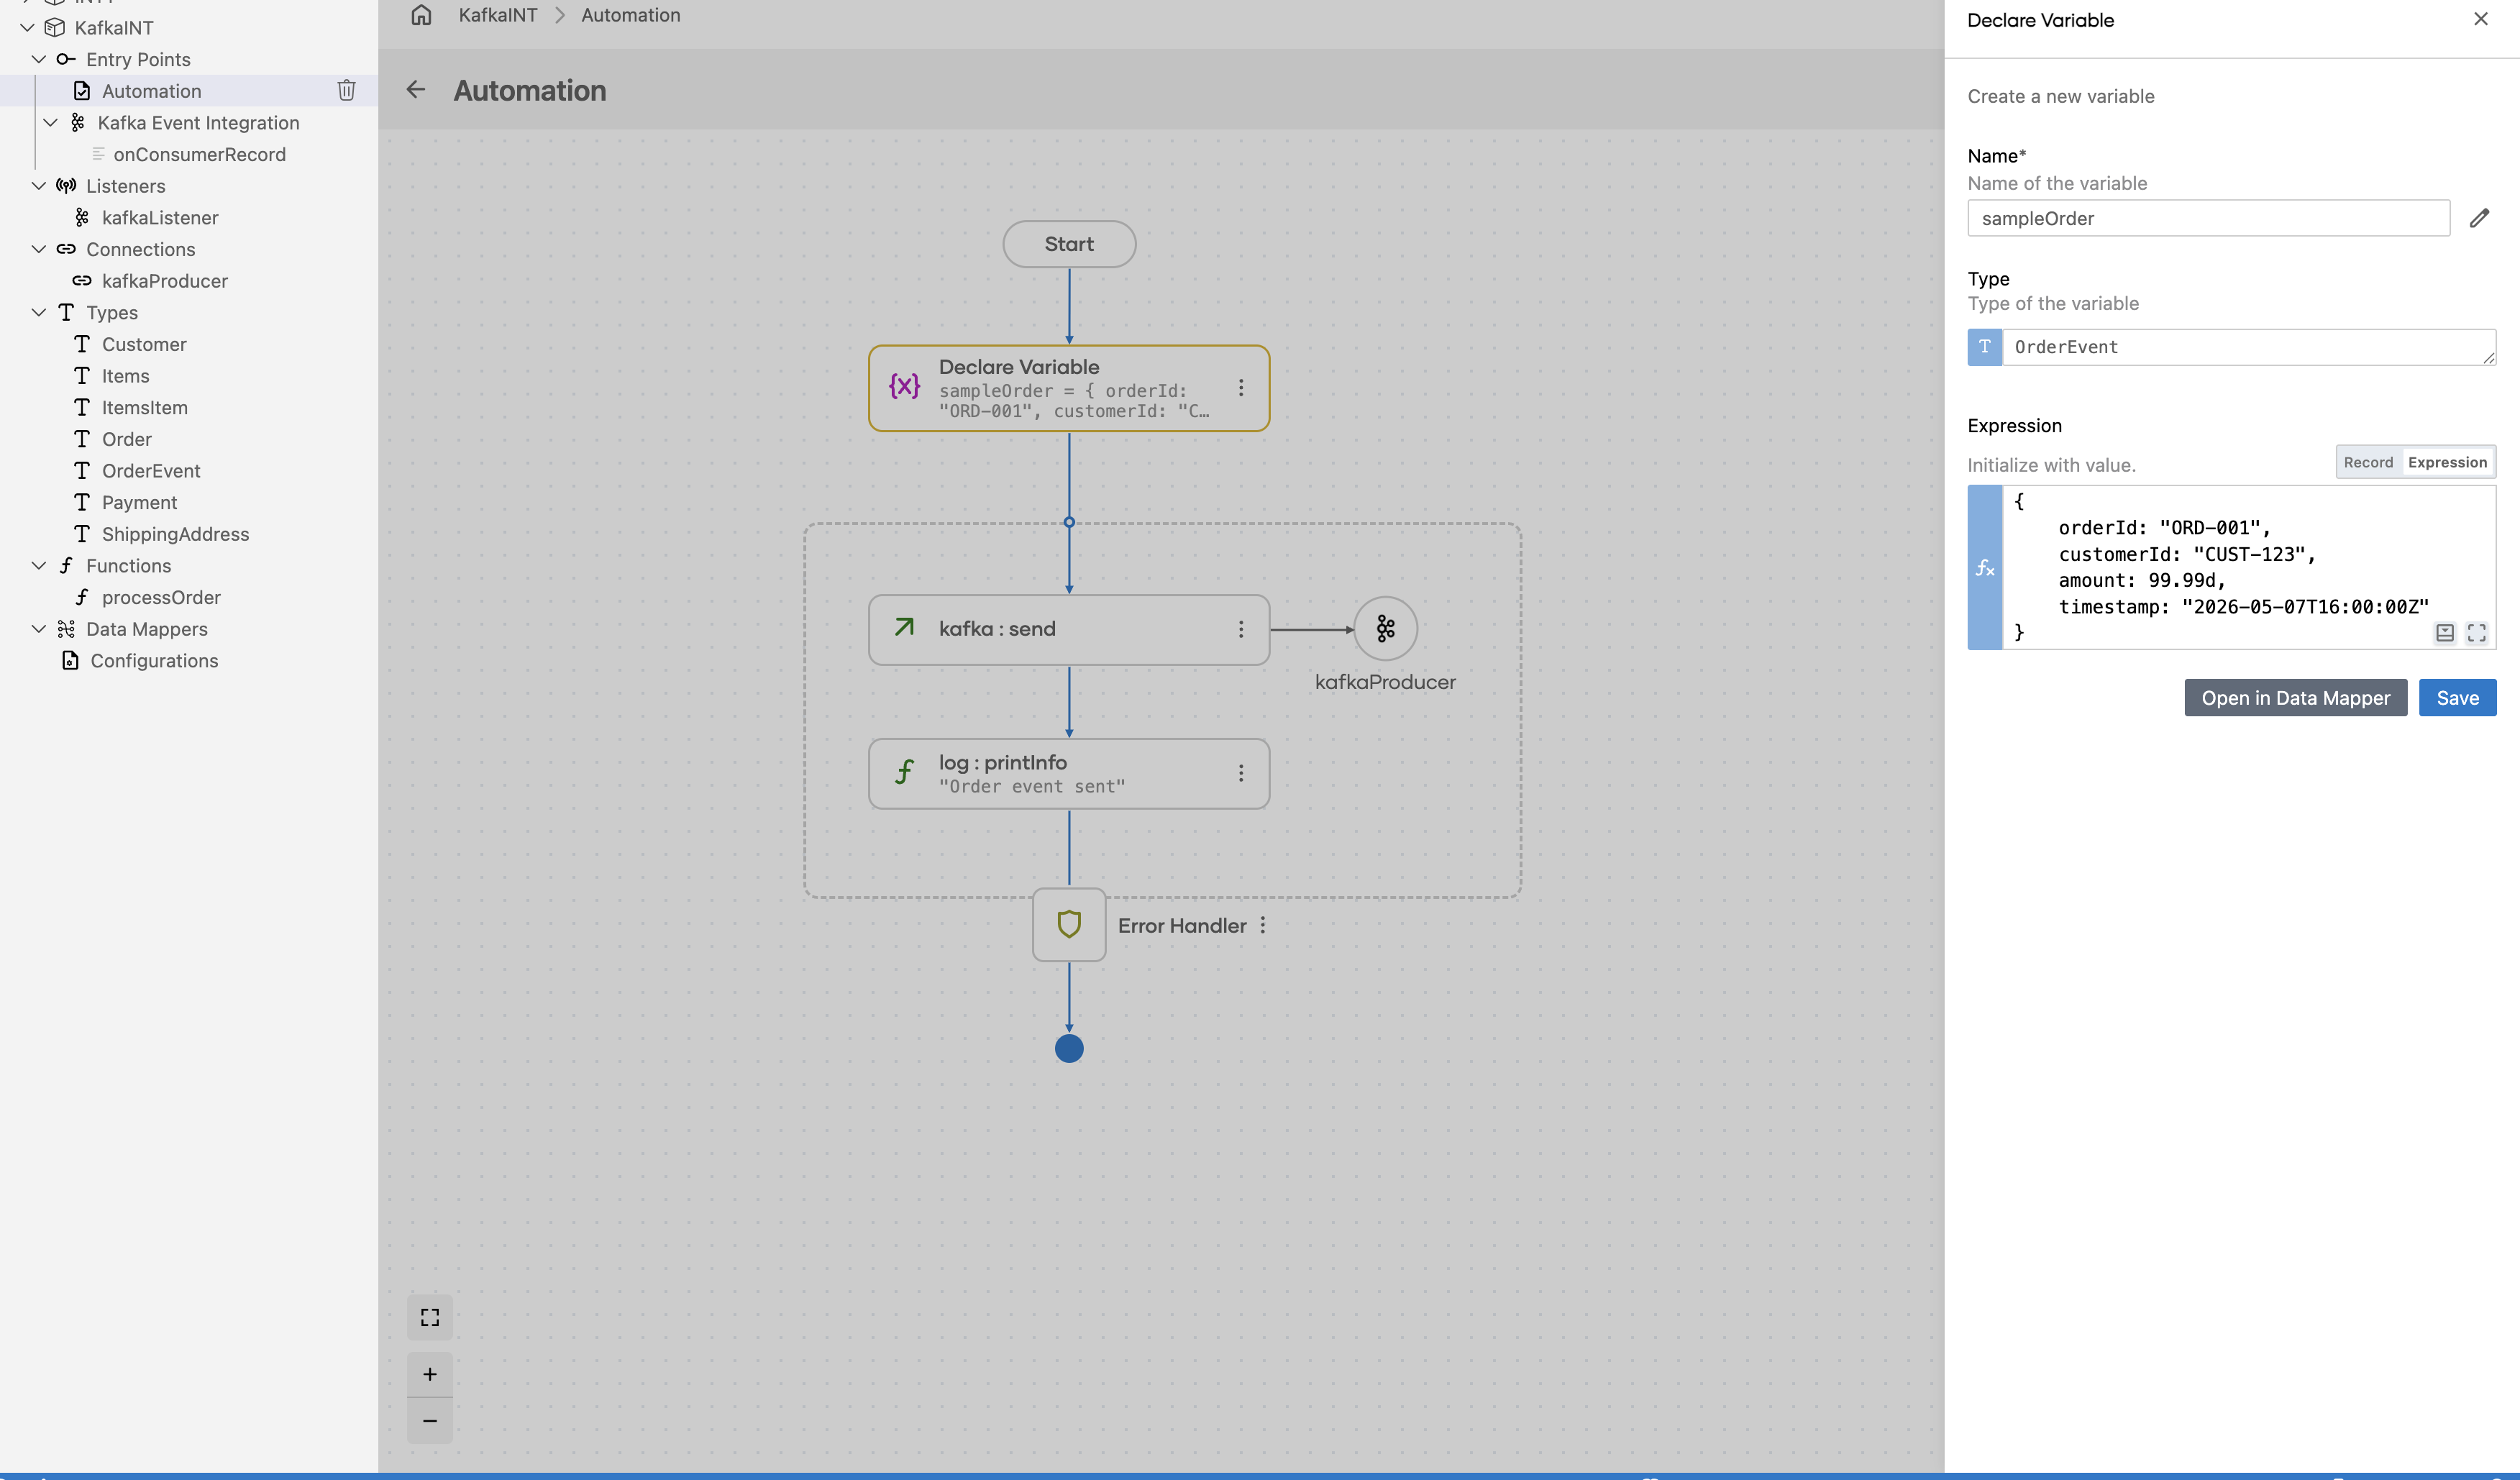The image size is (2520, 1480).
Task: Open the Declare Variable node options menu
Action: pyautogui.click(x=1241, y=388)
